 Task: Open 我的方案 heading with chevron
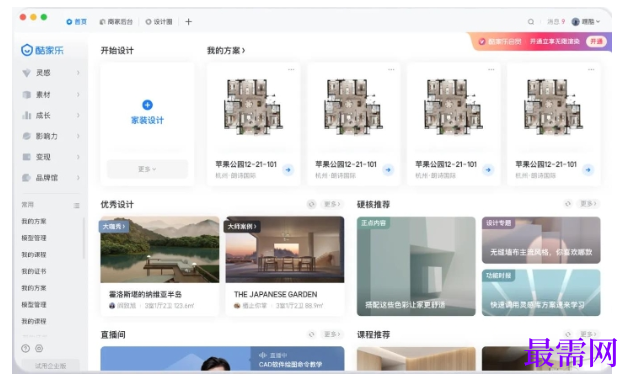tap(226, 51)
